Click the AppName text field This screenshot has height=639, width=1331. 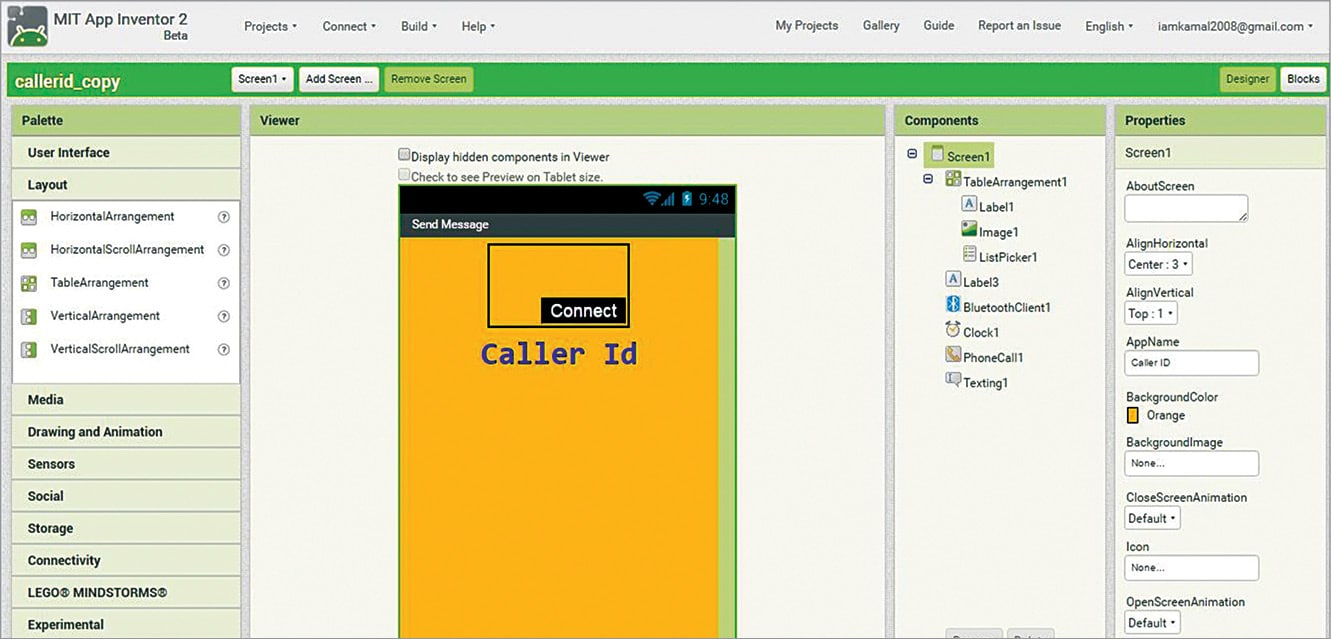[x=1191, y=363]
